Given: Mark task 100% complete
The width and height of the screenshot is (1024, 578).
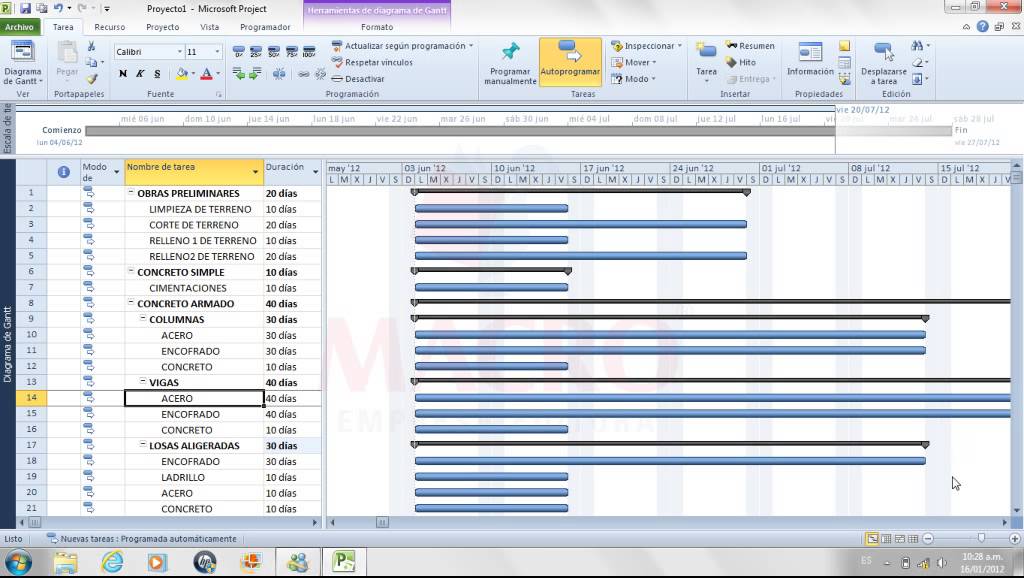Looking at the screenshot, I should click(x=309, y=52).
